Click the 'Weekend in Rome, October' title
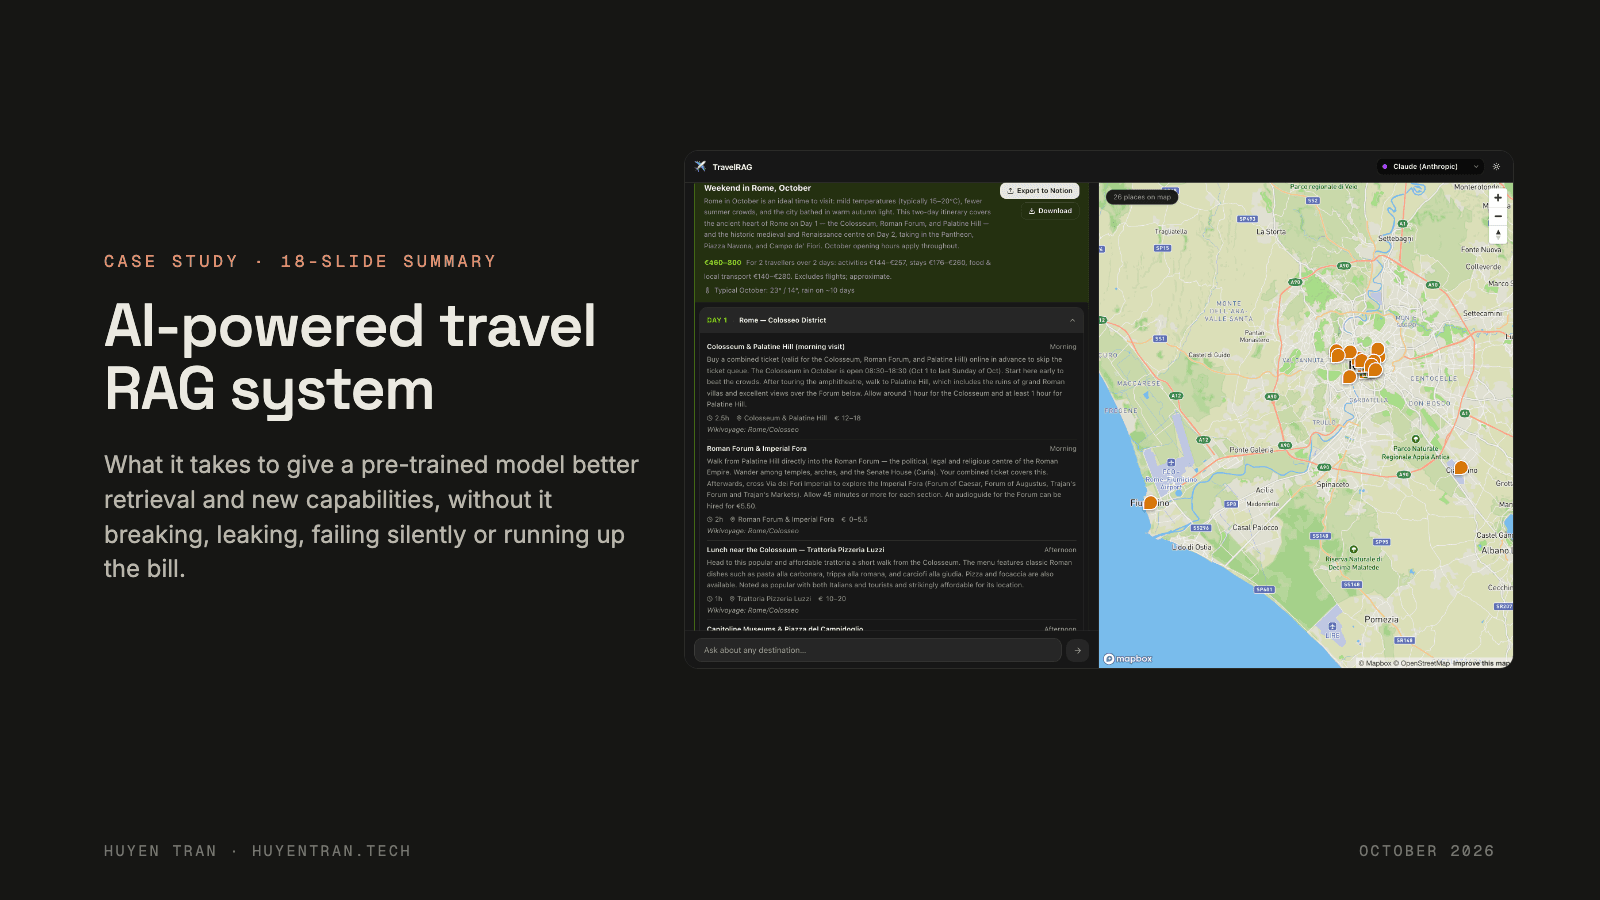Viewport: 1600px width, 900px height. 757,188
